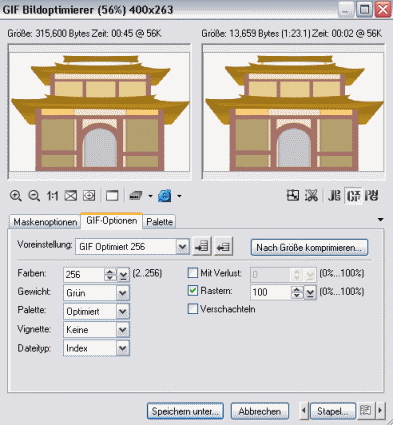393x425 pixels.
Task: Enable the Verschachteln checkbox
Action: [192, 309]
